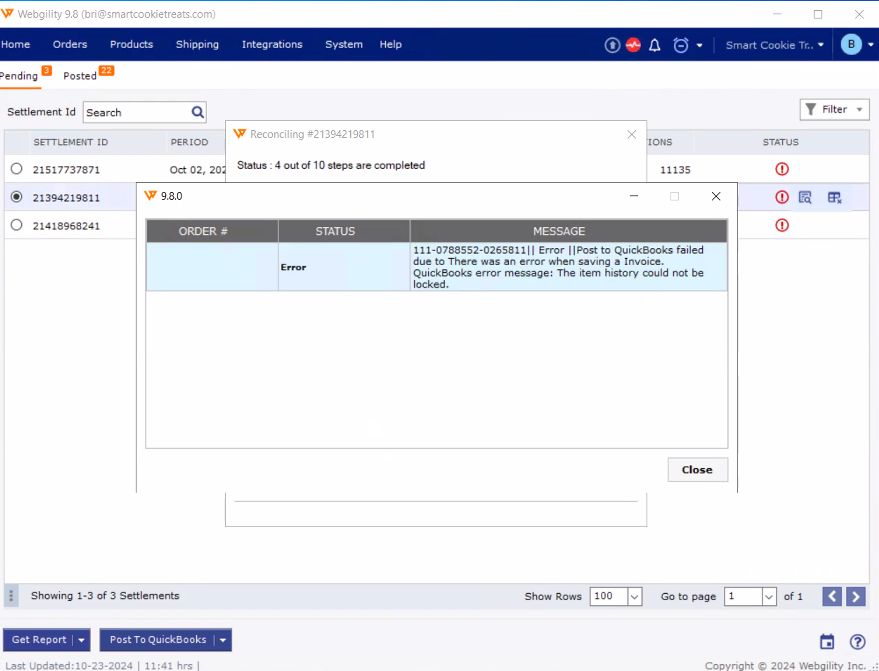Expand the Smart Cookie Tr.. store selector
Viewport: 879px width, 671px height.
coord(776,45)
